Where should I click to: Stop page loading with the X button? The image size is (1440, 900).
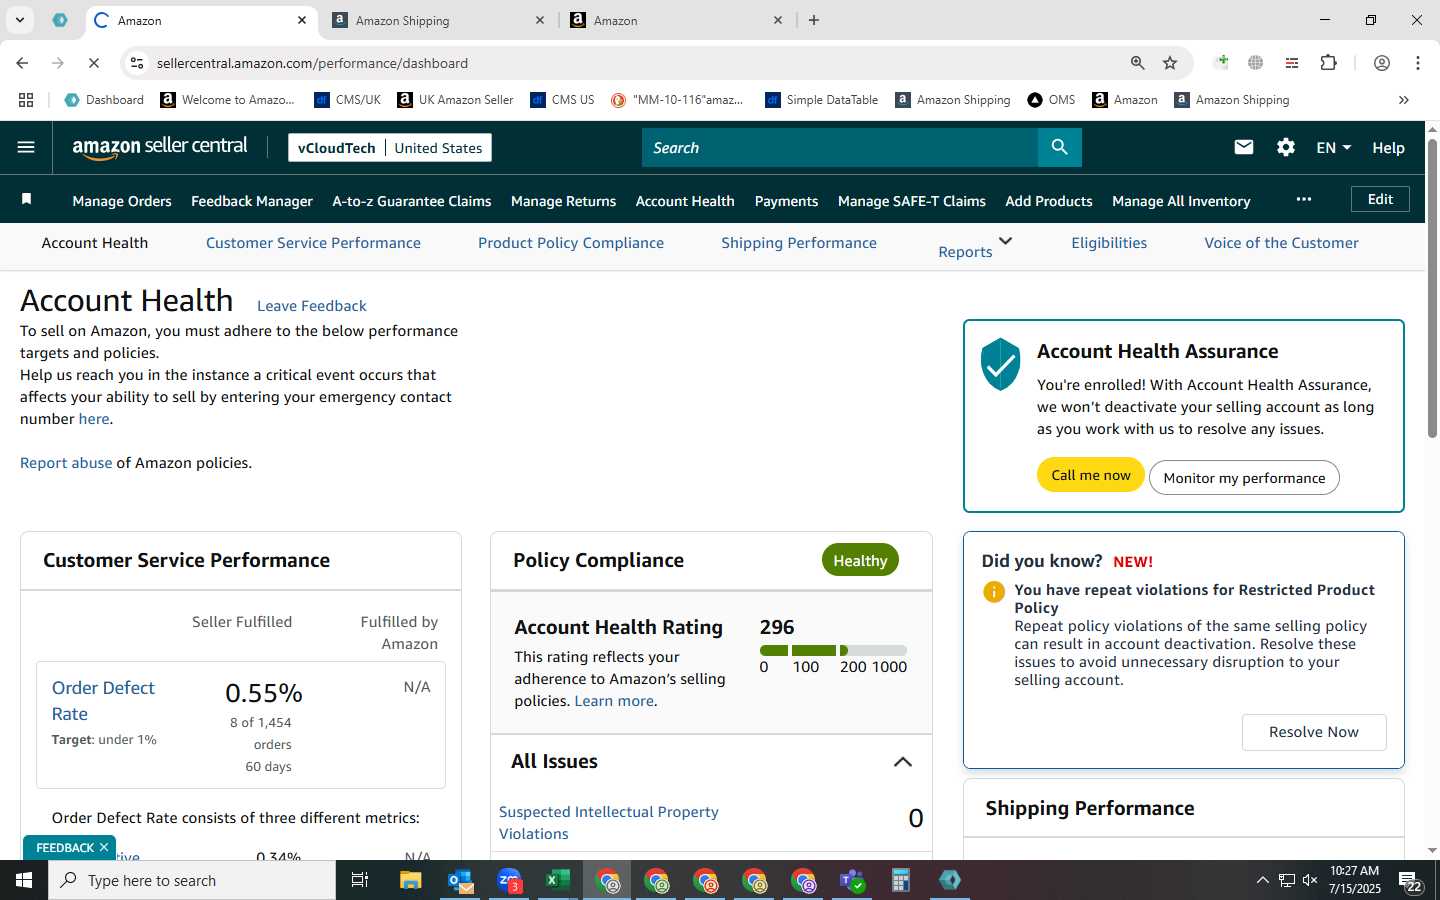click(x=93, y=63)
